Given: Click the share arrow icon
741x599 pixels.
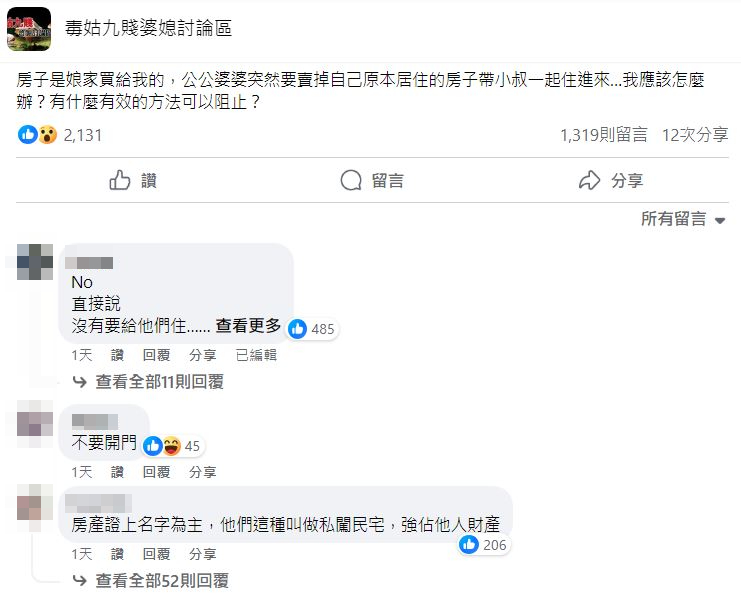Looking at the screenshot, I should pyautogui.click(x=589, y=181).
